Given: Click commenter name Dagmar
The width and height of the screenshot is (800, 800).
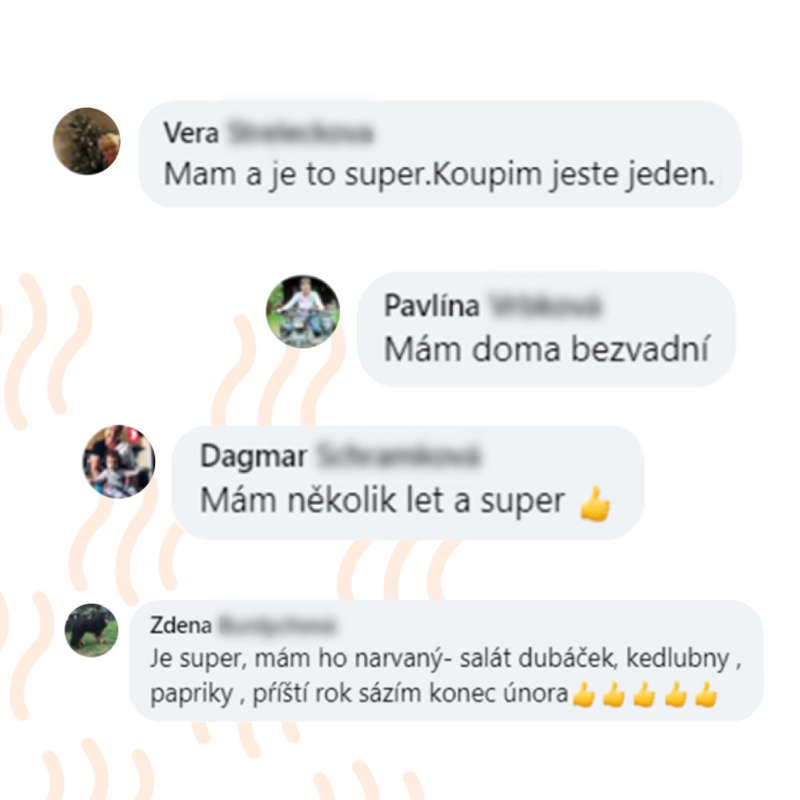Looking at the screenshot, I should pyautogui.click(x=254, y=456).
